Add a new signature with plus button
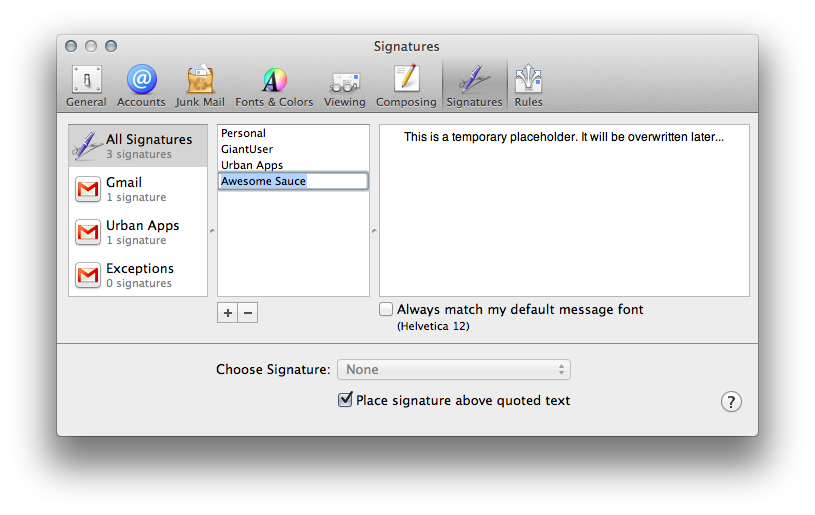The image size is (815, 515). point(228,313)
